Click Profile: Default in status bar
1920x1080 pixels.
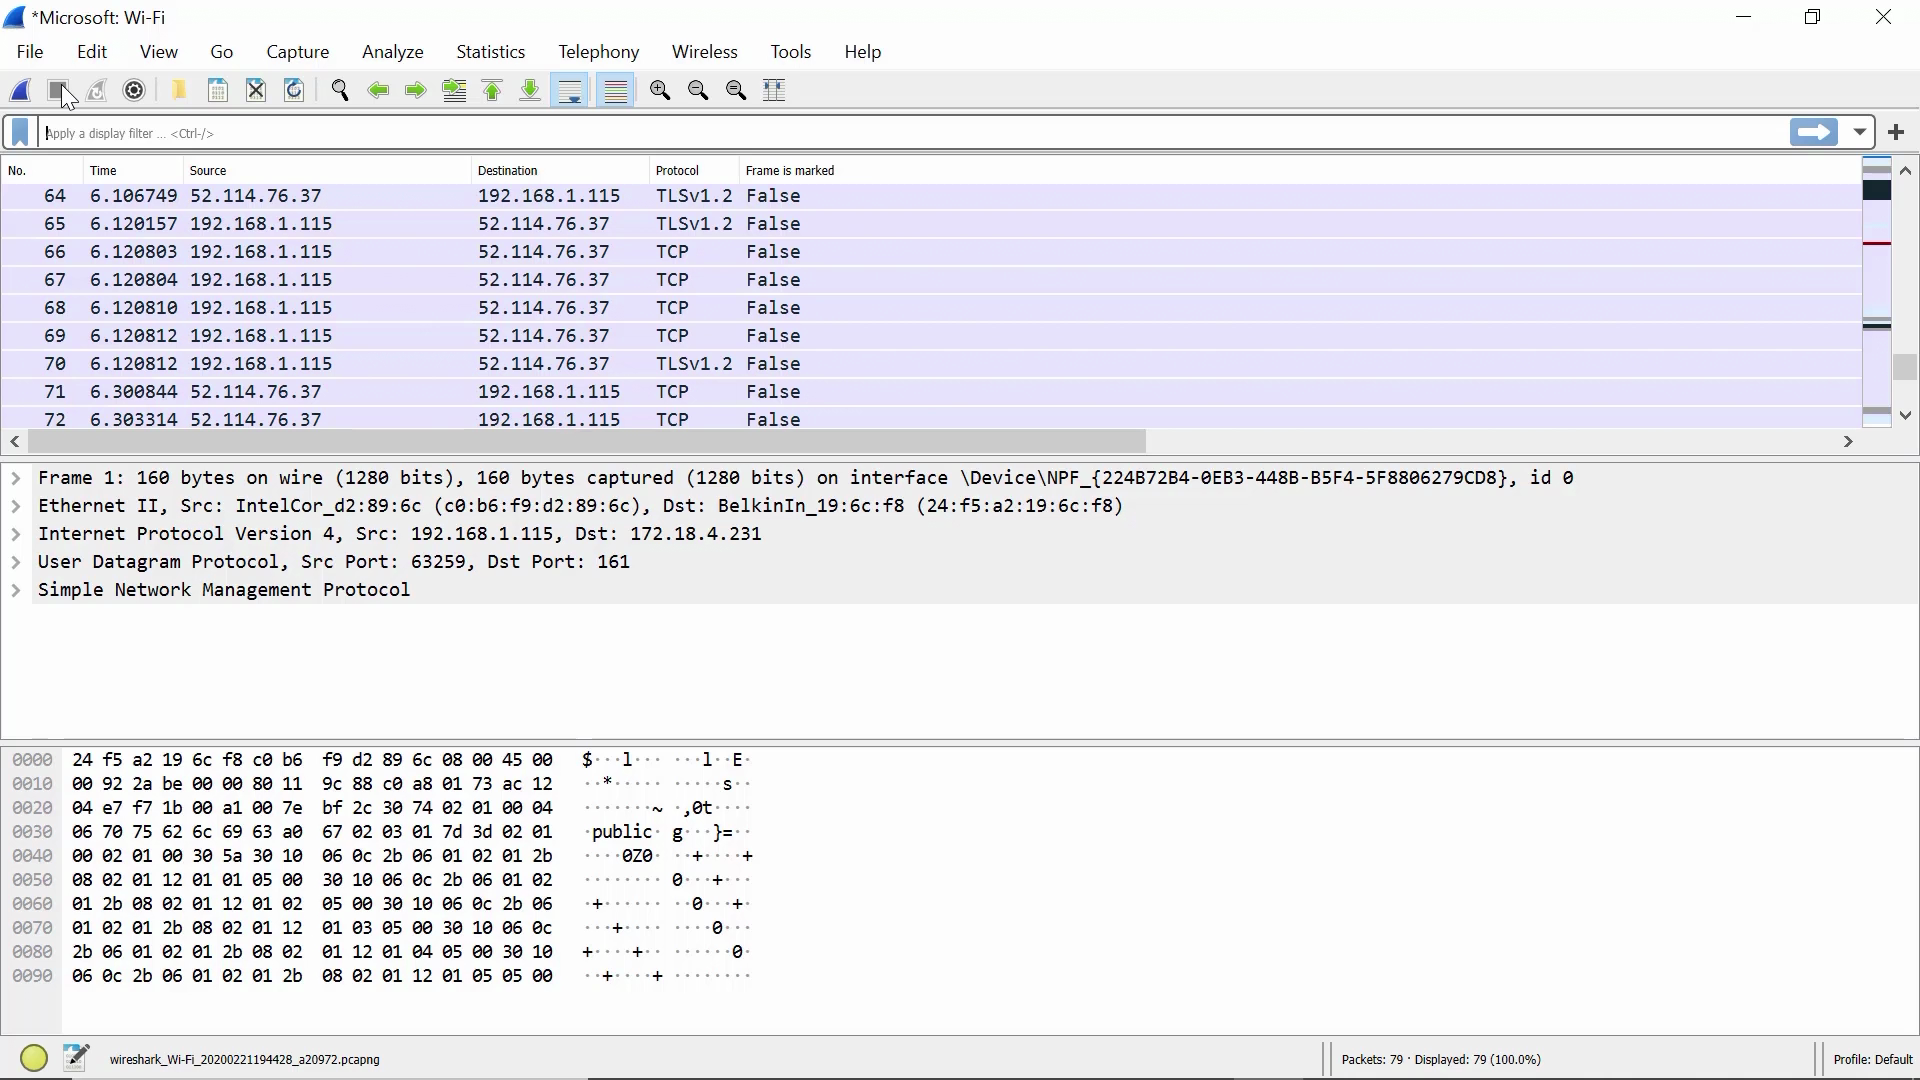point(1872,1059)
